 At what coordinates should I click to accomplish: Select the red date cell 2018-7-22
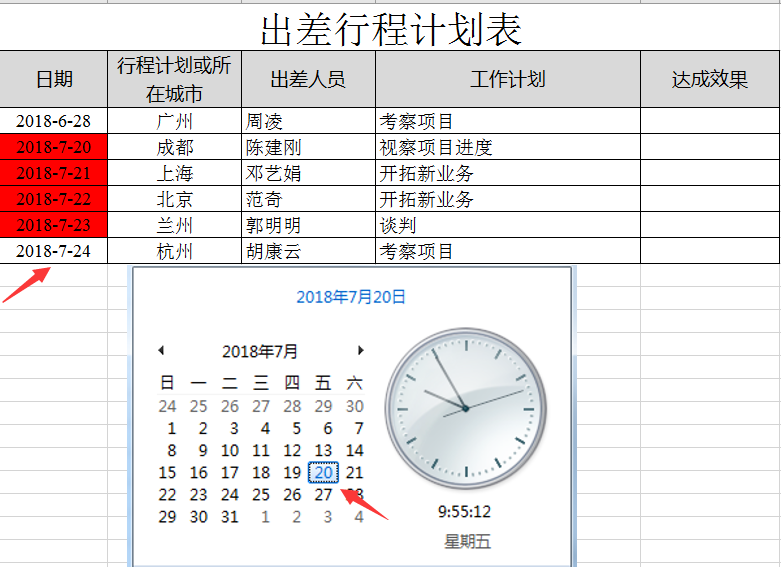[x=54, y=199]
